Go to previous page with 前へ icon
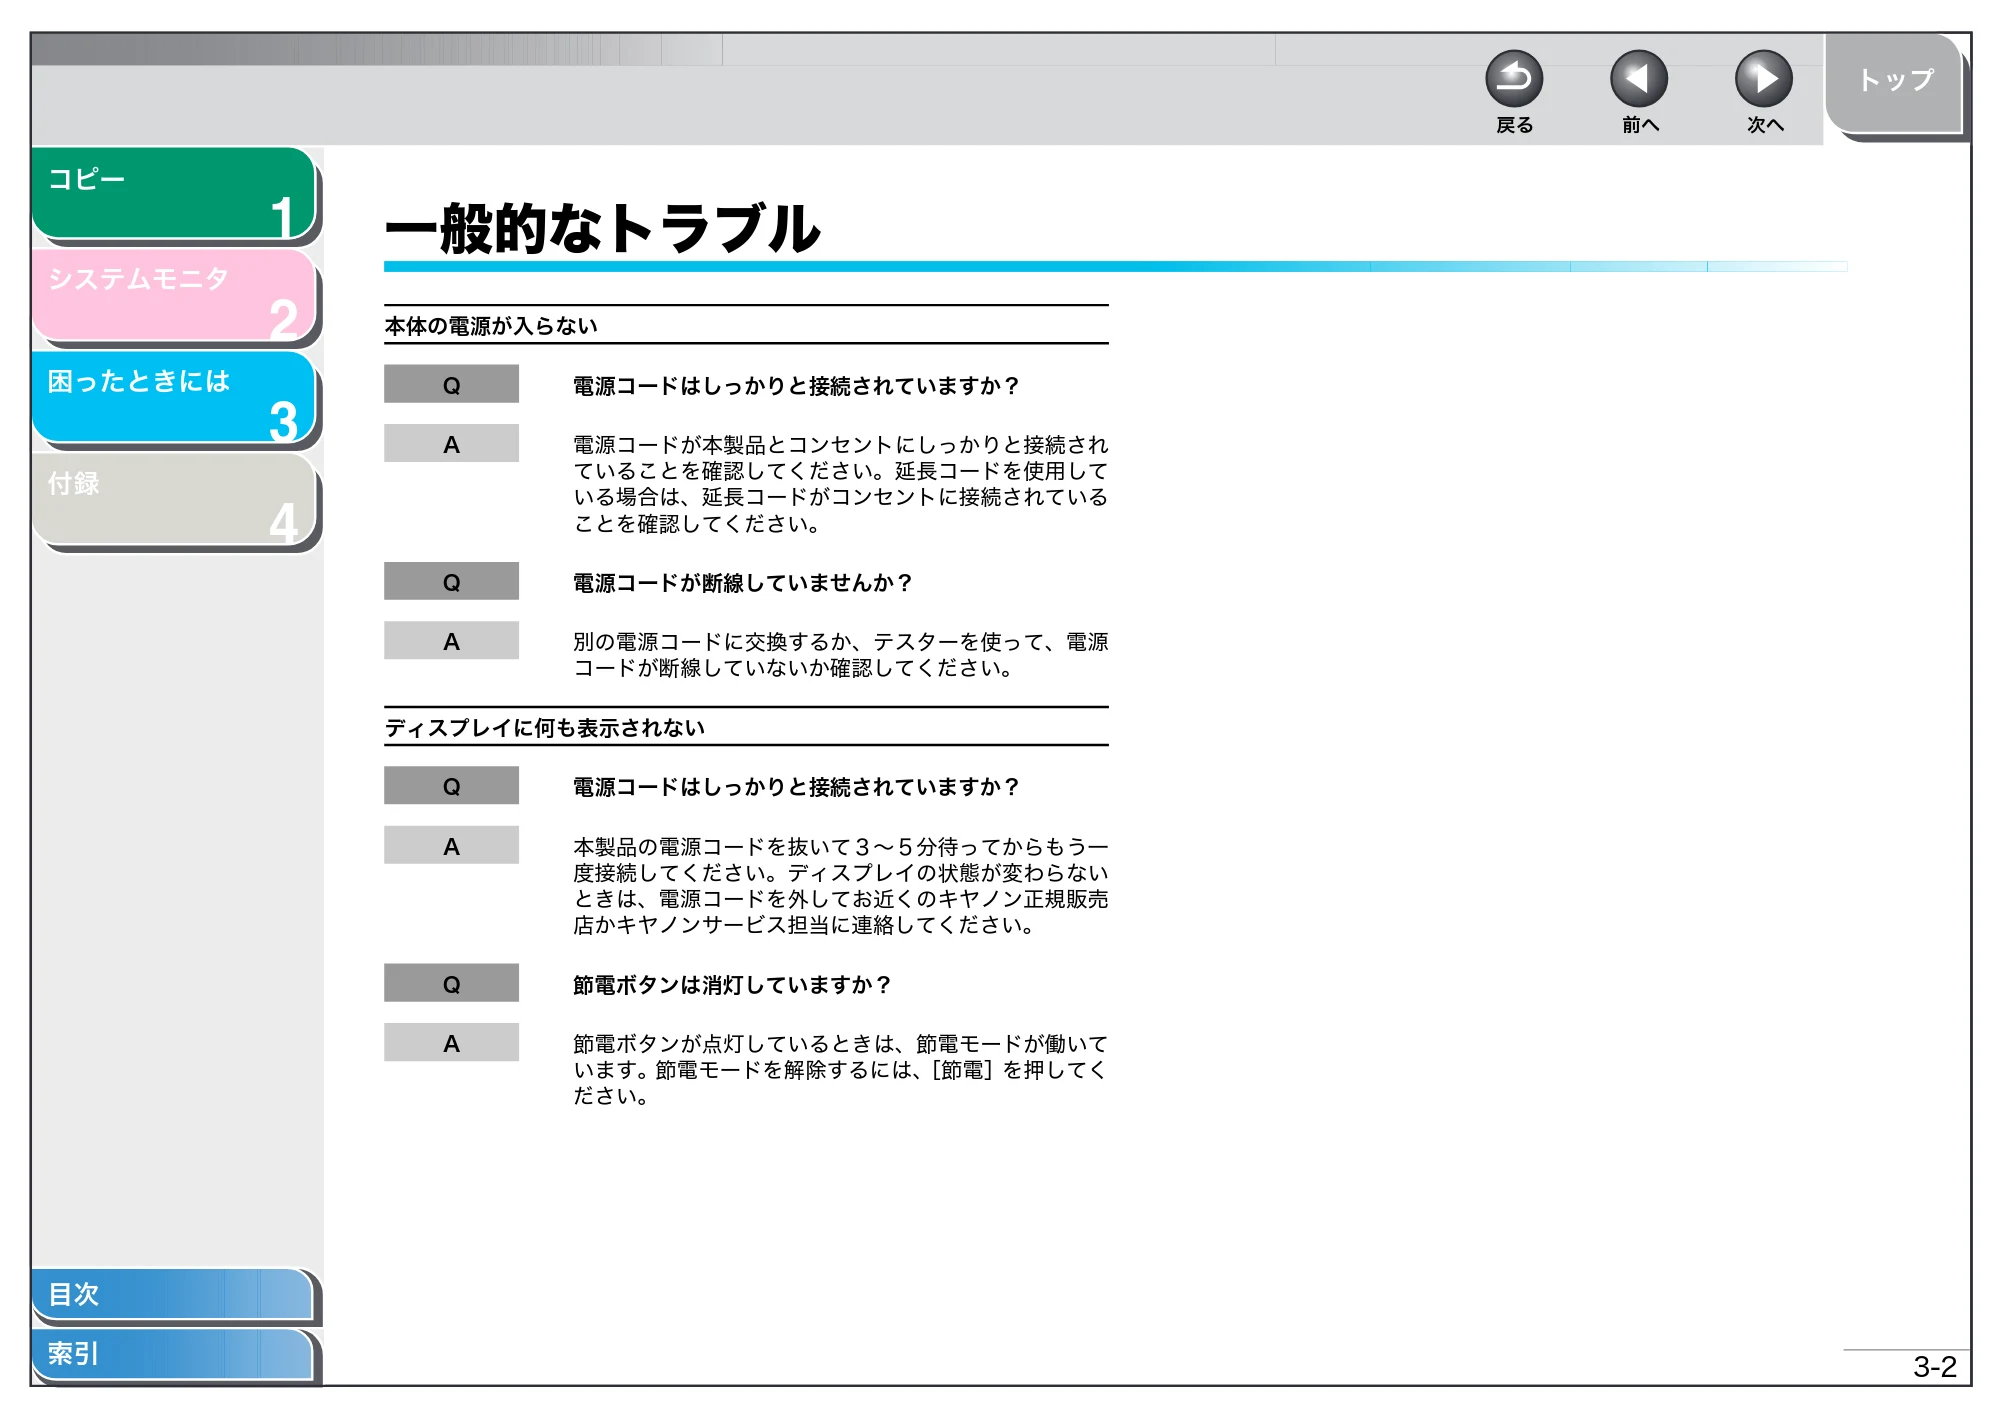The width and height of the screenshot is (2000, 1415). (1639, 79)
